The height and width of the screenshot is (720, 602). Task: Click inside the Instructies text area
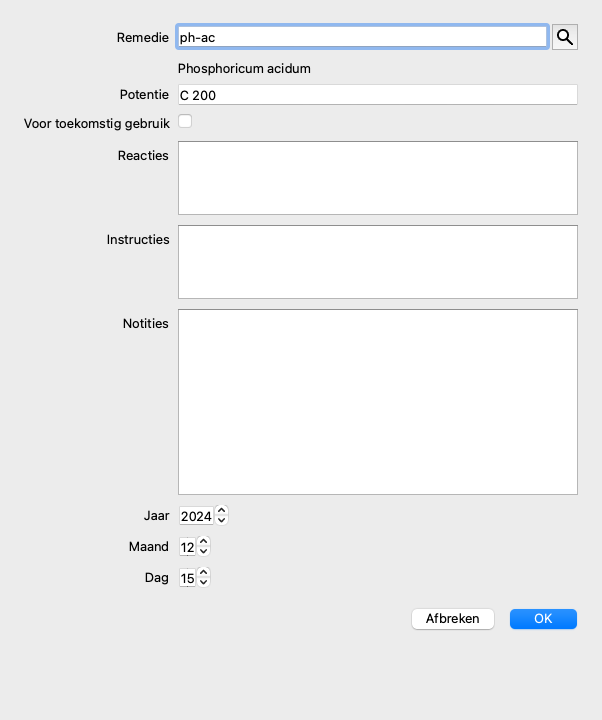[x=377, y=262]
